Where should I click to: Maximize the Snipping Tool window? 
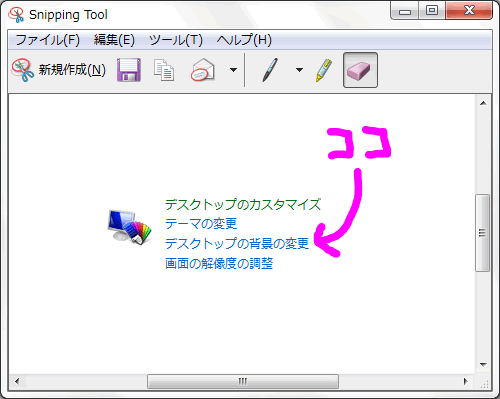coord(432,11)
